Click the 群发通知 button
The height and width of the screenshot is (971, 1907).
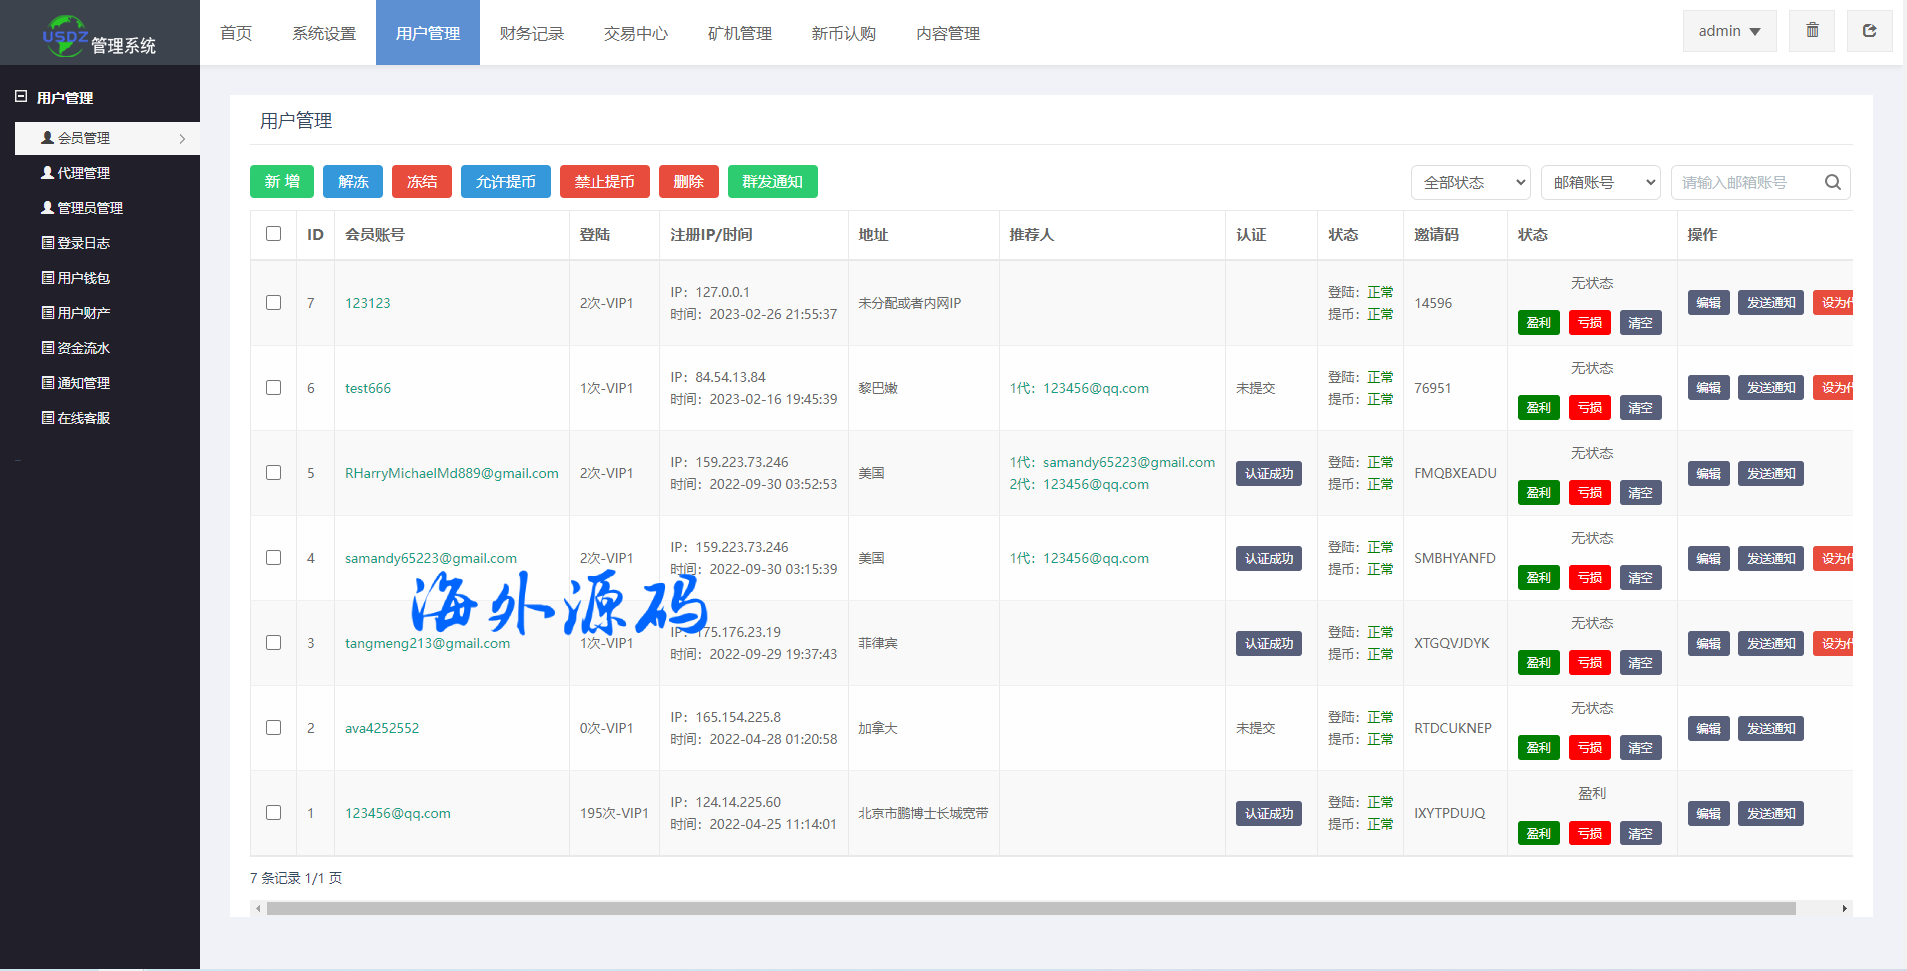(772, 181)
